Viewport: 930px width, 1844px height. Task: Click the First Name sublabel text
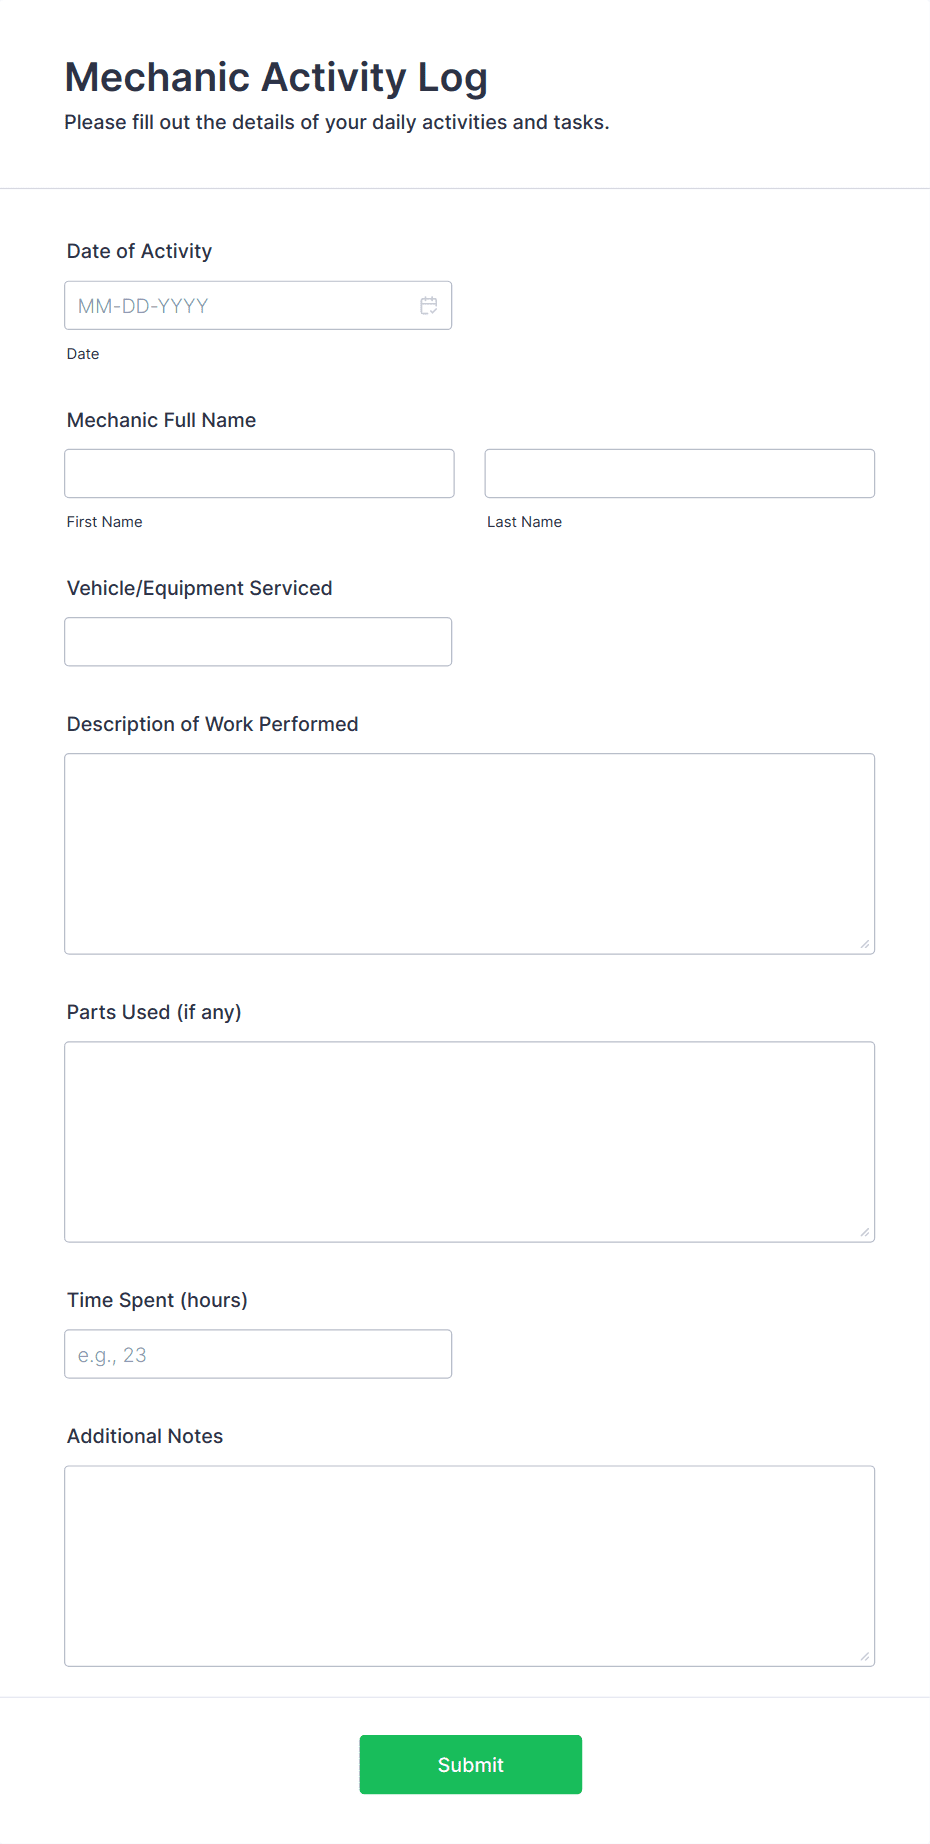[104, 521]
